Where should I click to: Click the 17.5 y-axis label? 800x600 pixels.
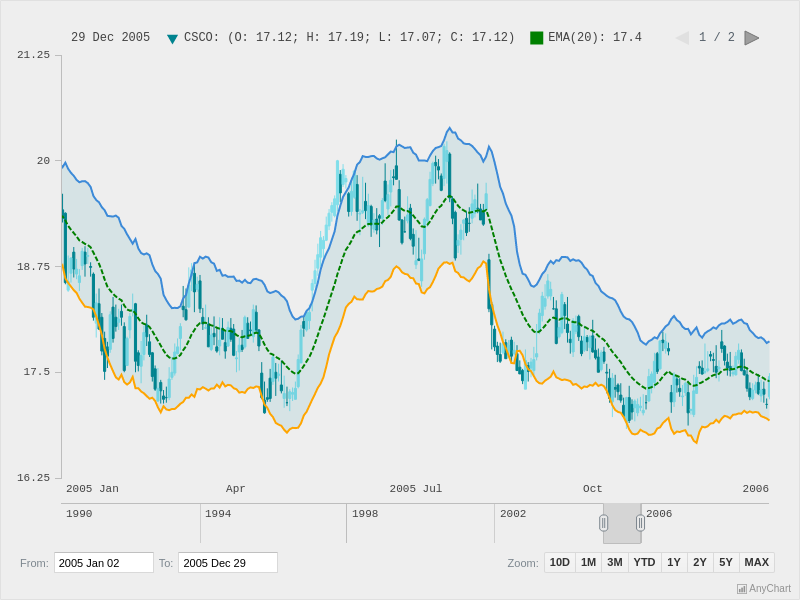[37, 372]
